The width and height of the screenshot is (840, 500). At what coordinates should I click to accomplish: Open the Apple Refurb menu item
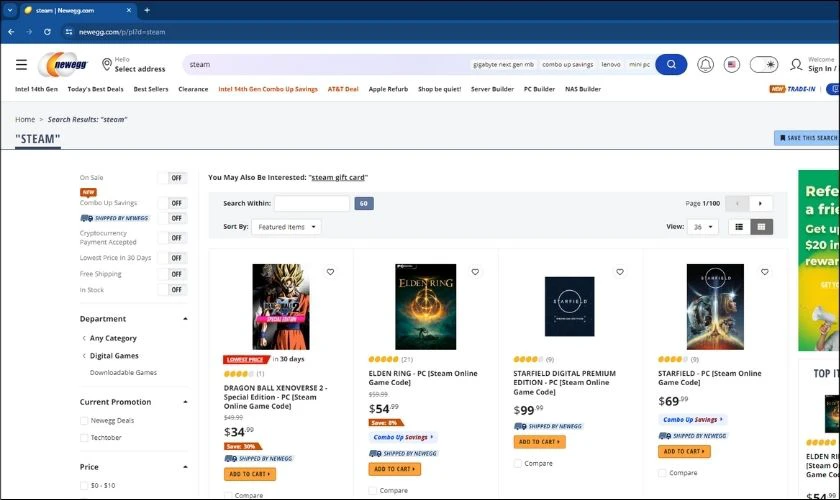click(x=388, y=89)
